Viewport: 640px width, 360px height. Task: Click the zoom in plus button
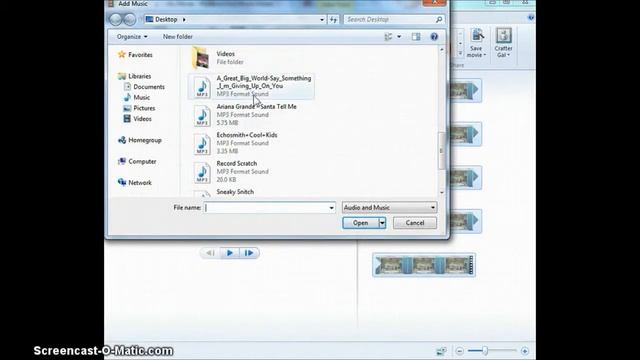tap(525, 351)
